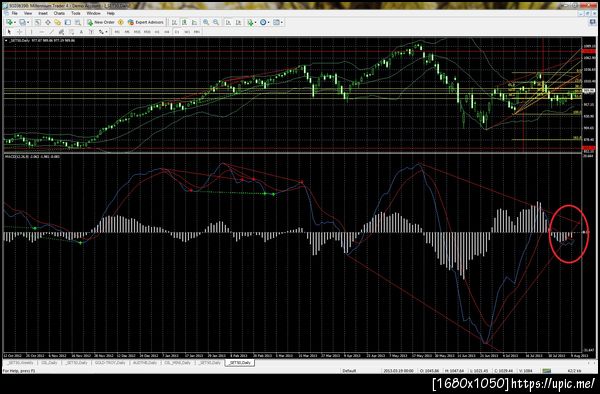The image size is (600, 394).
Task: Set timeframe to MN
Action: click(197, 32)
